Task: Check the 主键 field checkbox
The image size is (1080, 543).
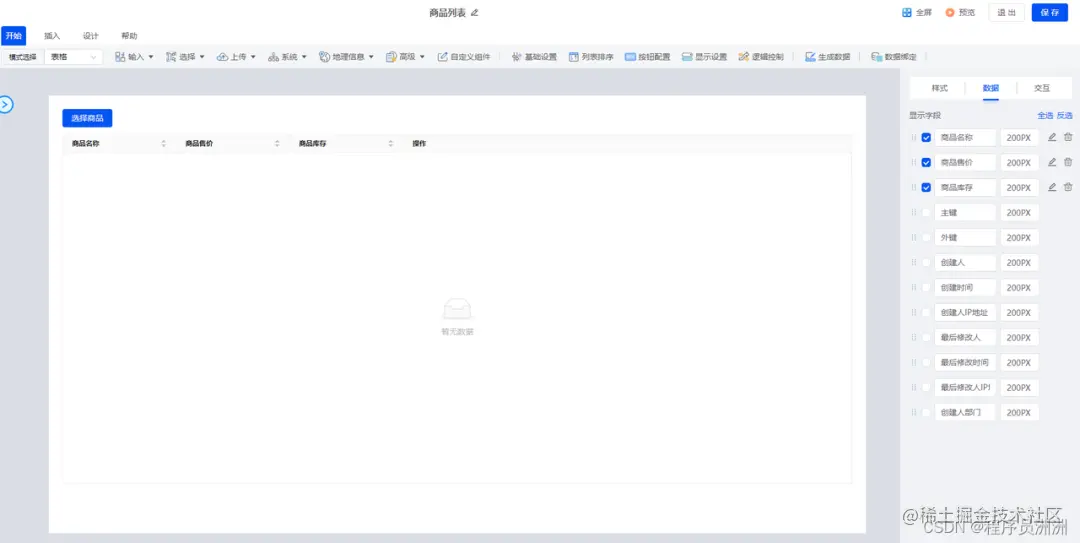Action: click(926, 212)
